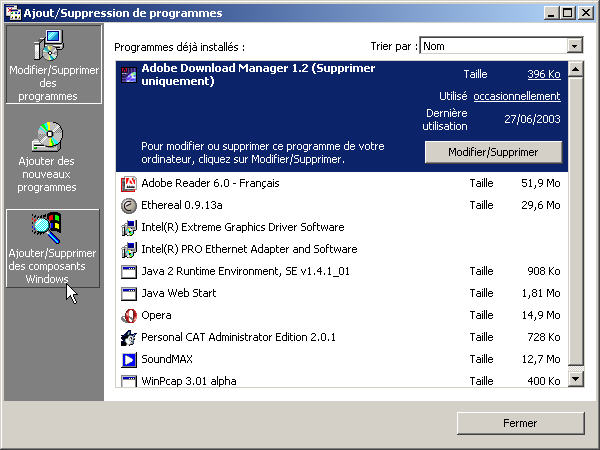600x450 pixels.
Task: Click the Fermer button
Action: pyautogui.click(x=520, y=423)
